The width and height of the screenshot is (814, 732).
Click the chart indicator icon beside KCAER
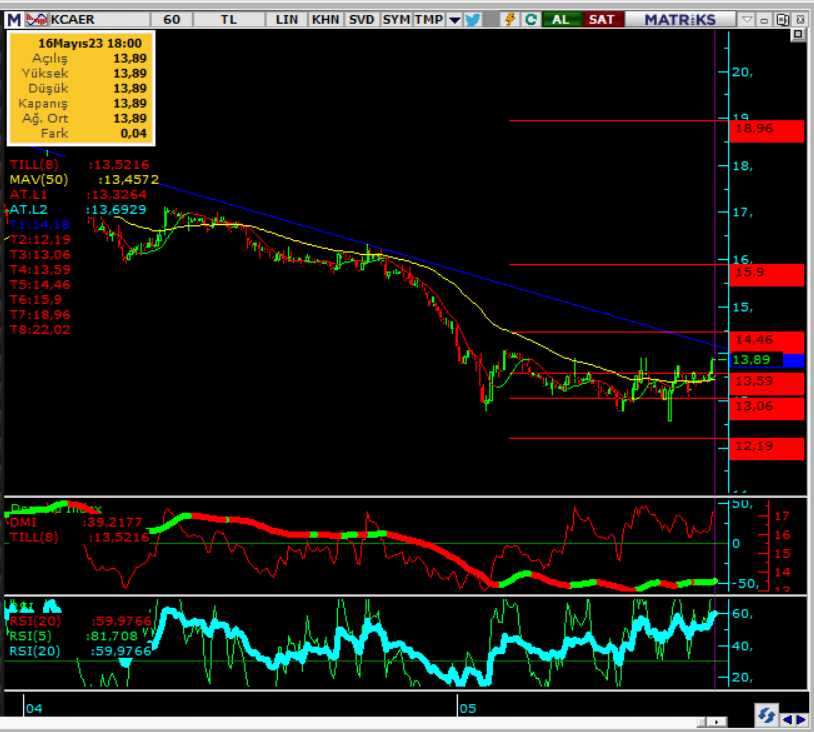tap(37, 20)
